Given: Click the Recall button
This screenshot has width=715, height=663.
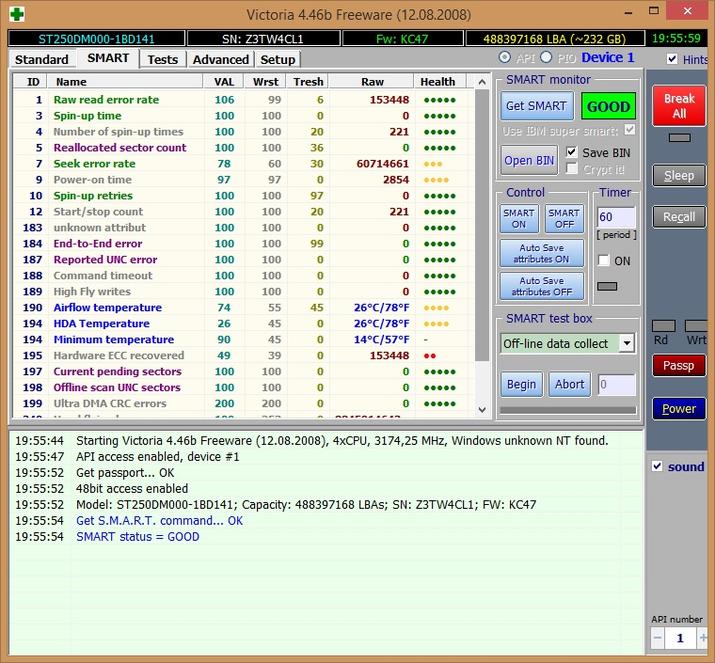Looking at the screenshot, I should pyautogui.click(x=679, y=217).
